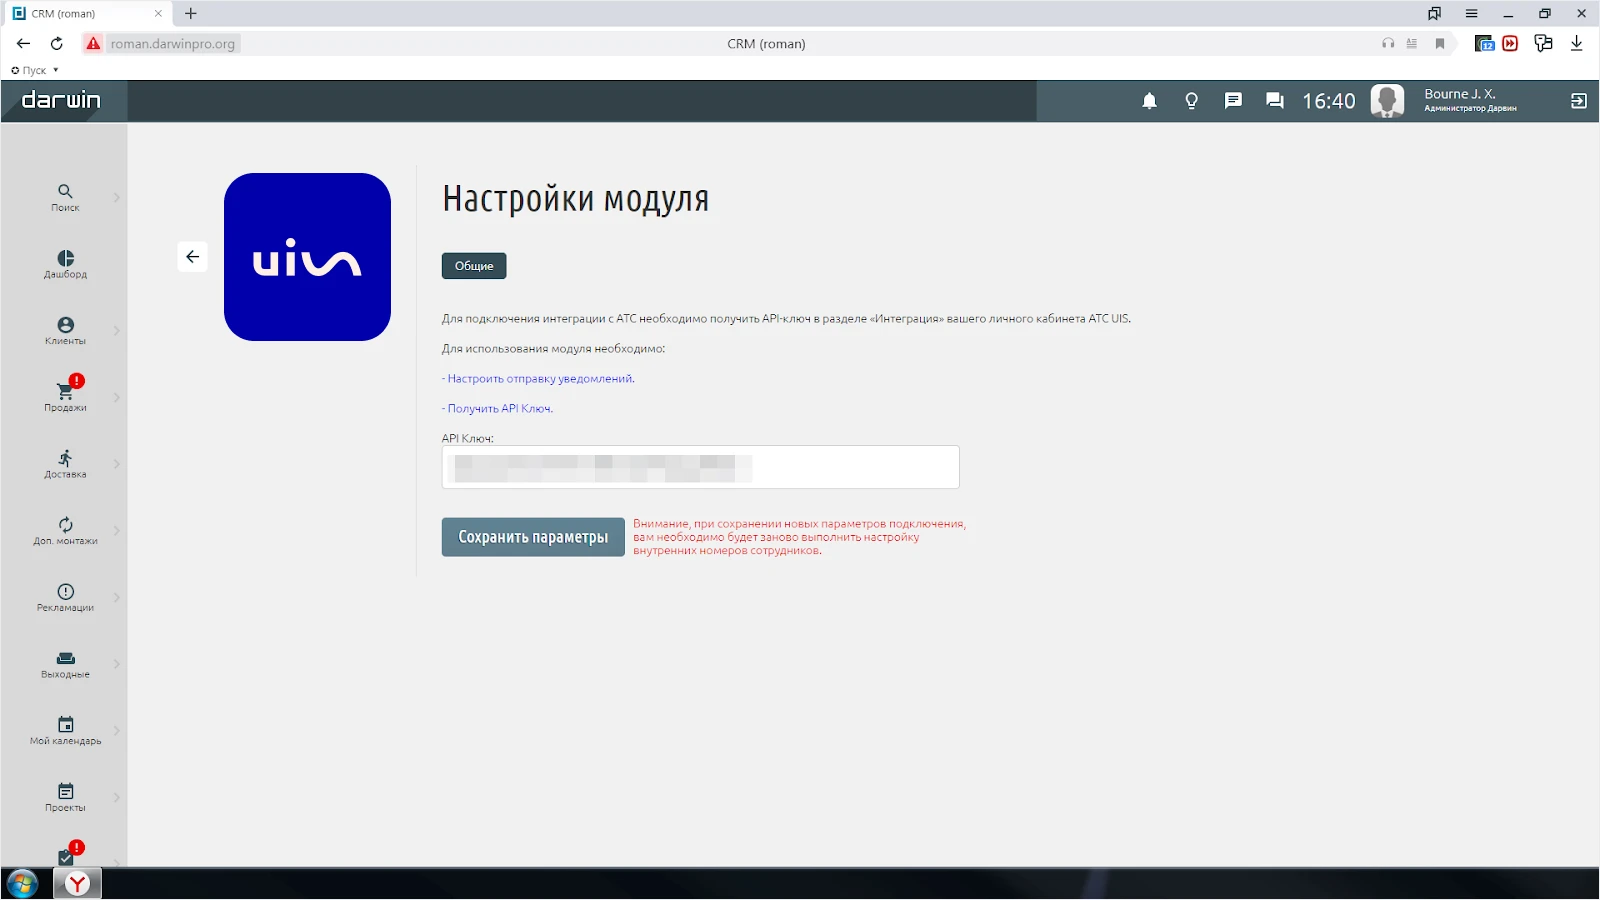Click the UIS module logo thumbnail
1600x900 pixels.
(307, 257)
